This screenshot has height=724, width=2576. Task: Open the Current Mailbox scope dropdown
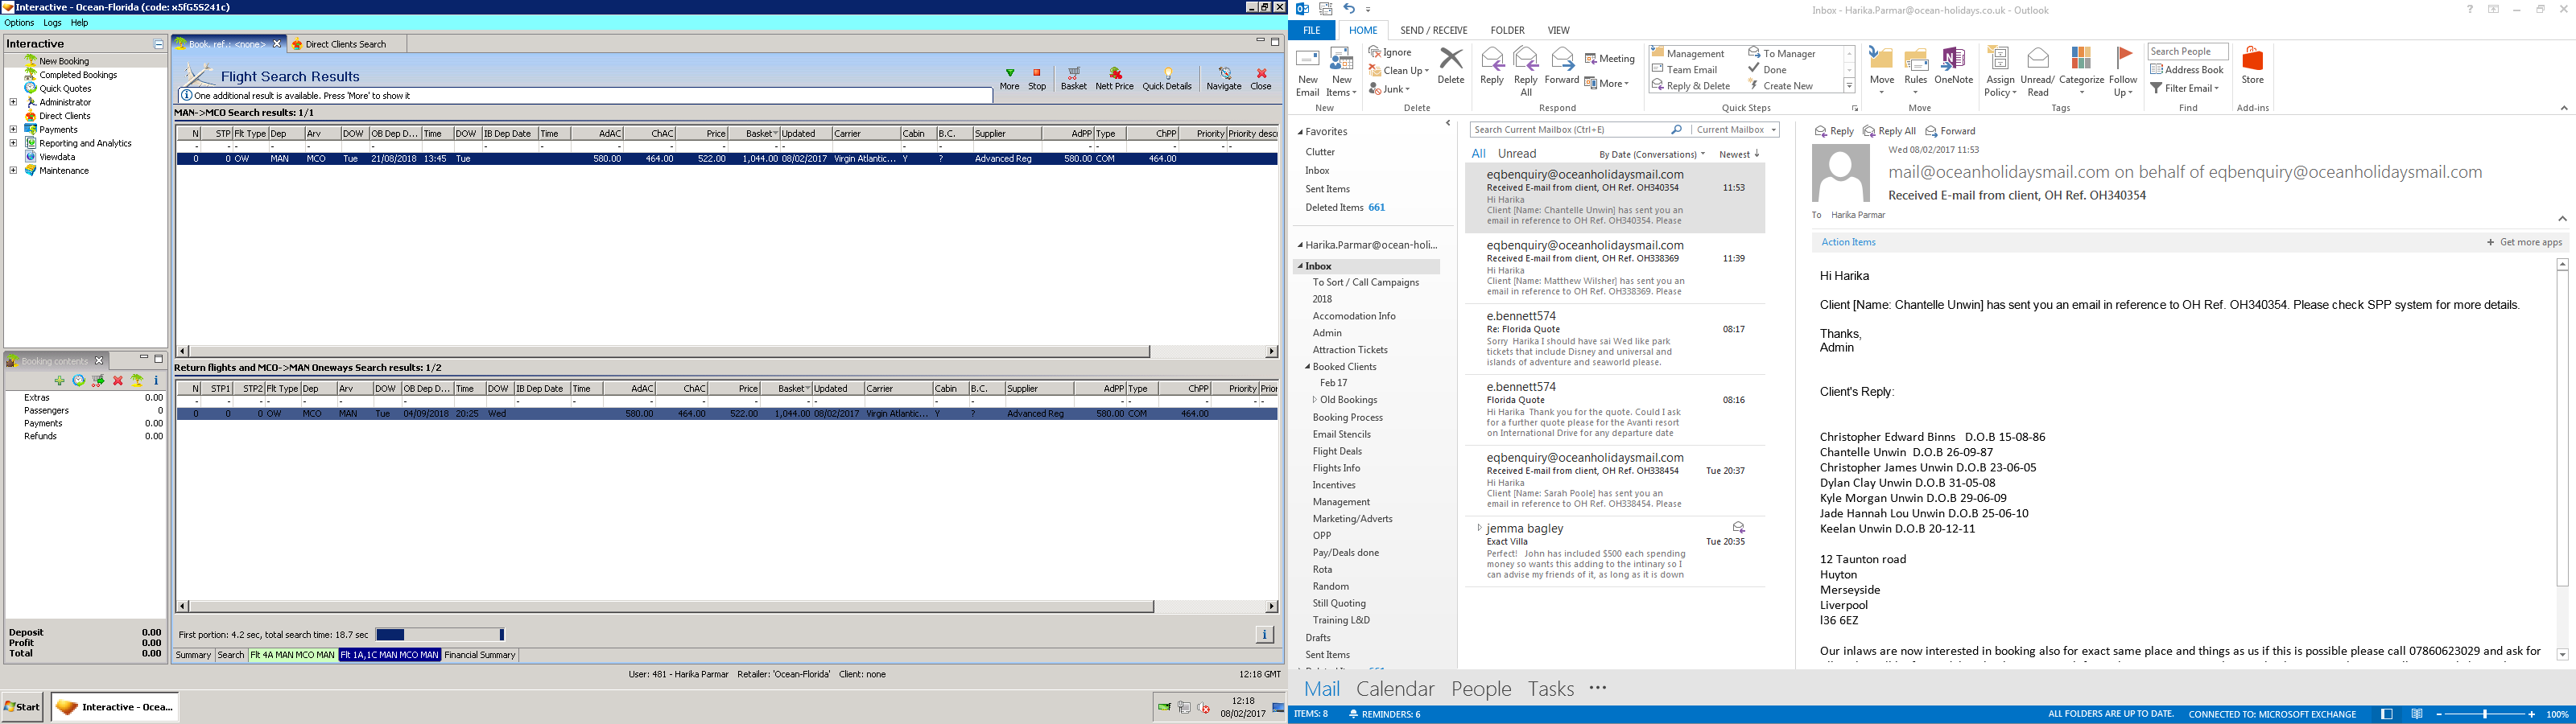click(1737, 130)
